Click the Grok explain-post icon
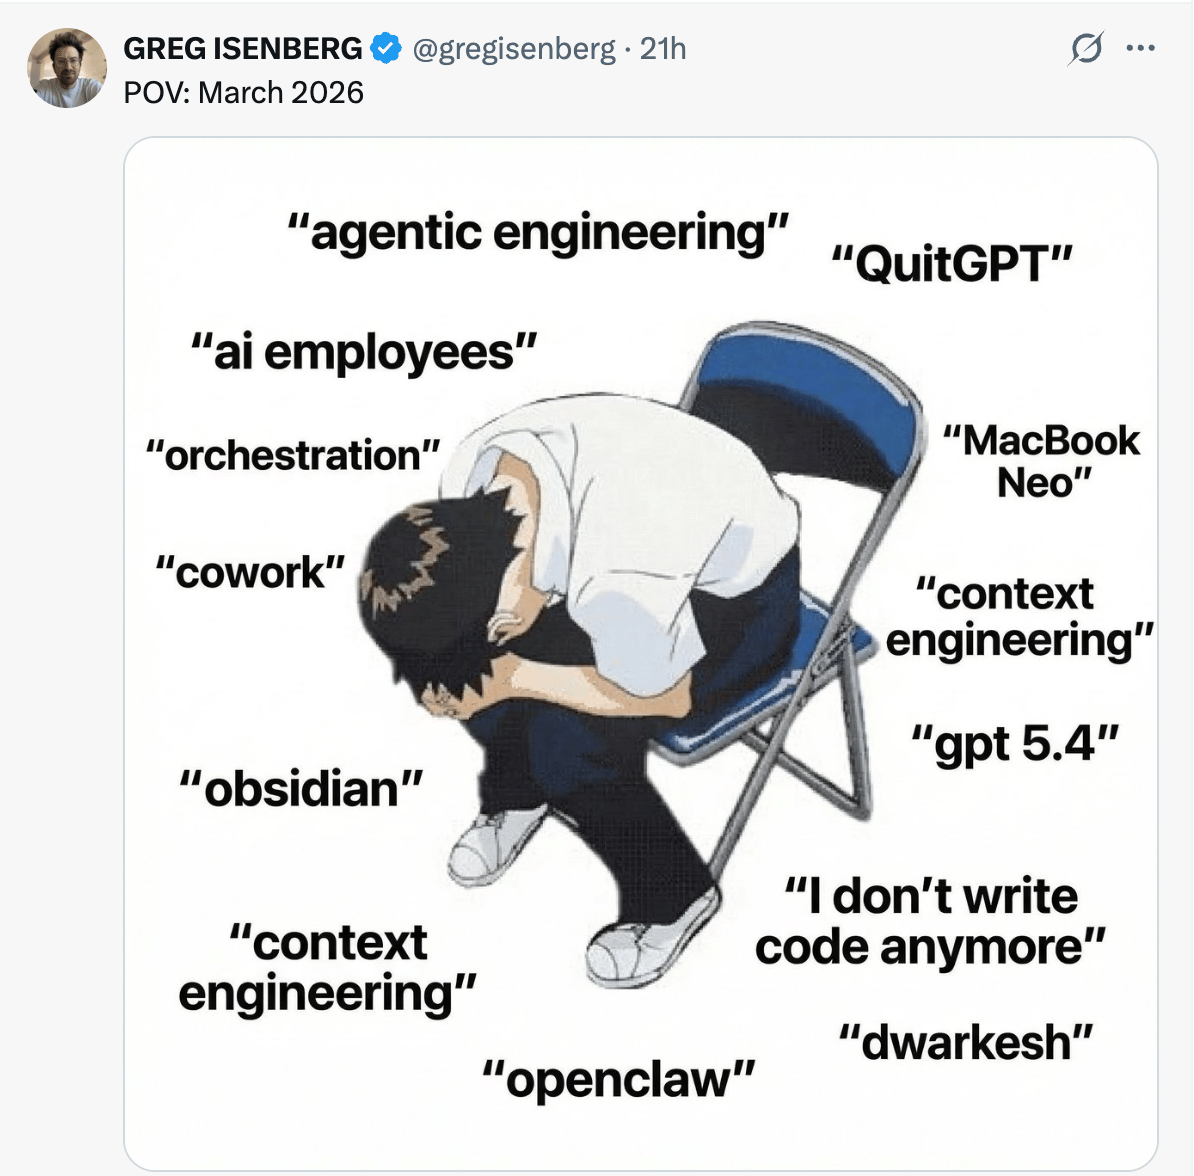 1085,49
